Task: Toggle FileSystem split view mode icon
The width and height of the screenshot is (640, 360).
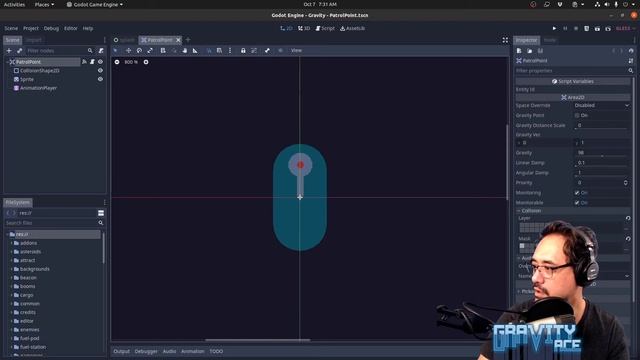Action: tap(101, 213)
